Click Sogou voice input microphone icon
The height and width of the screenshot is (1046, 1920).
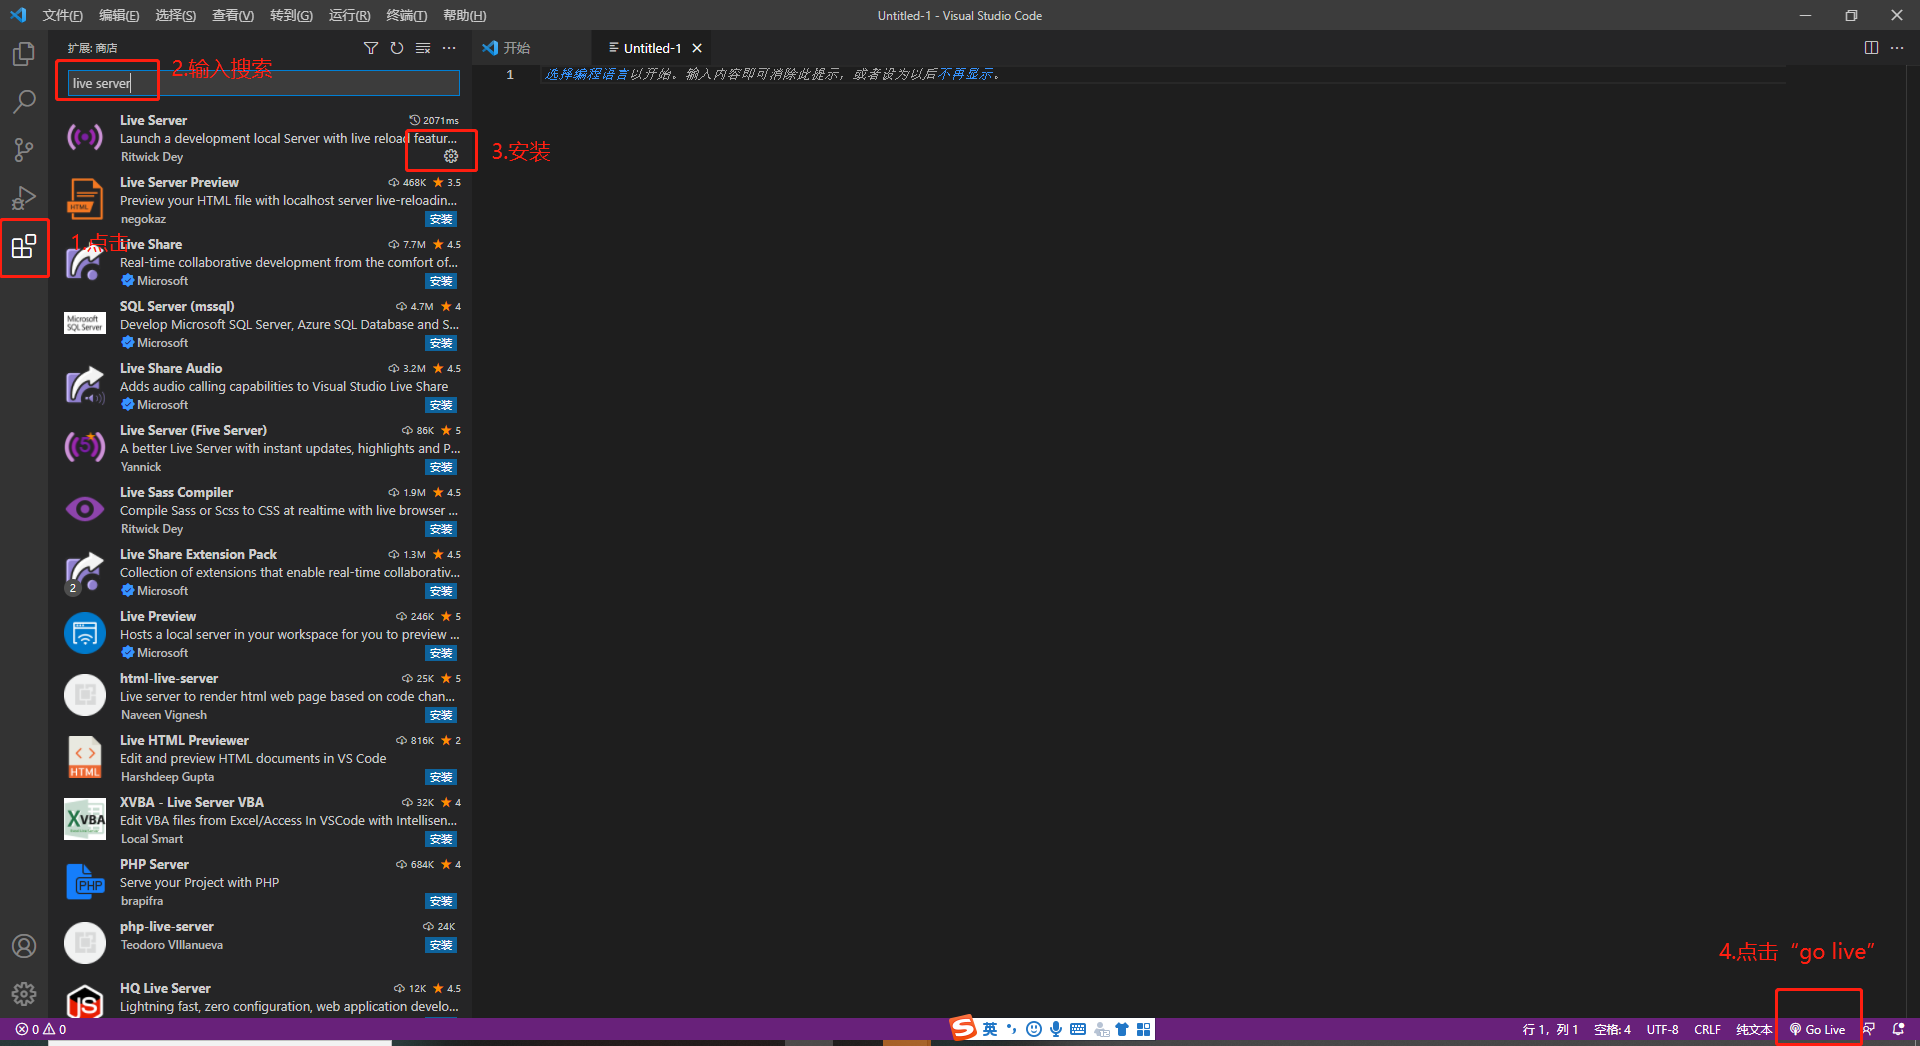point(1056,1029)
